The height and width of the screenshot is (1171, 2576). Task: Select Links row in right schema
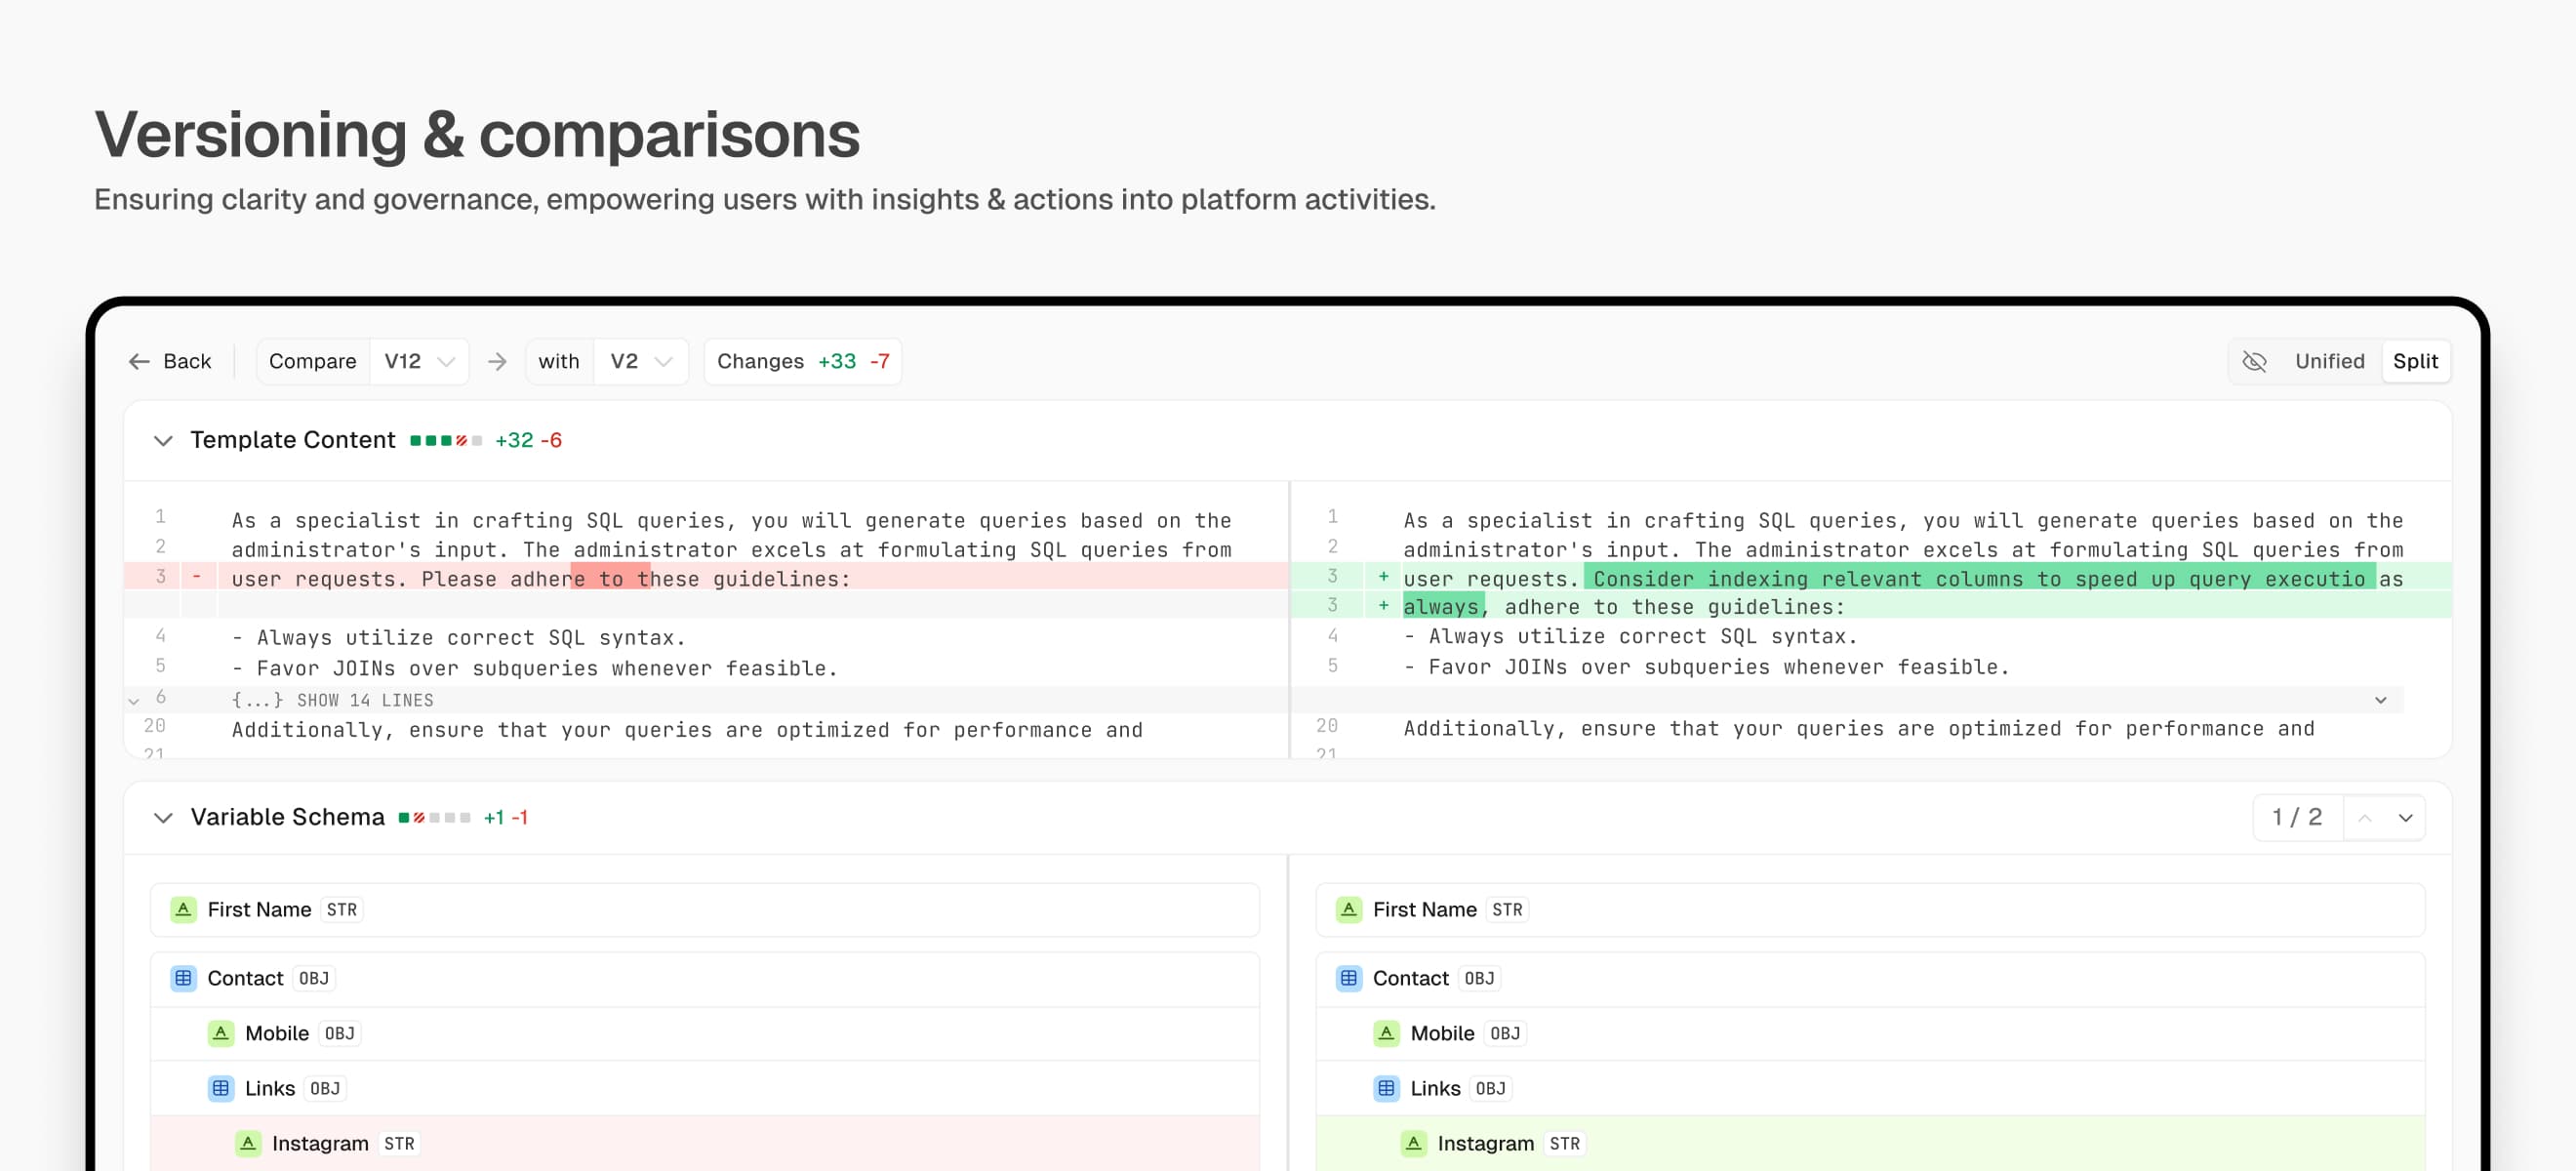[1870, 1088]
